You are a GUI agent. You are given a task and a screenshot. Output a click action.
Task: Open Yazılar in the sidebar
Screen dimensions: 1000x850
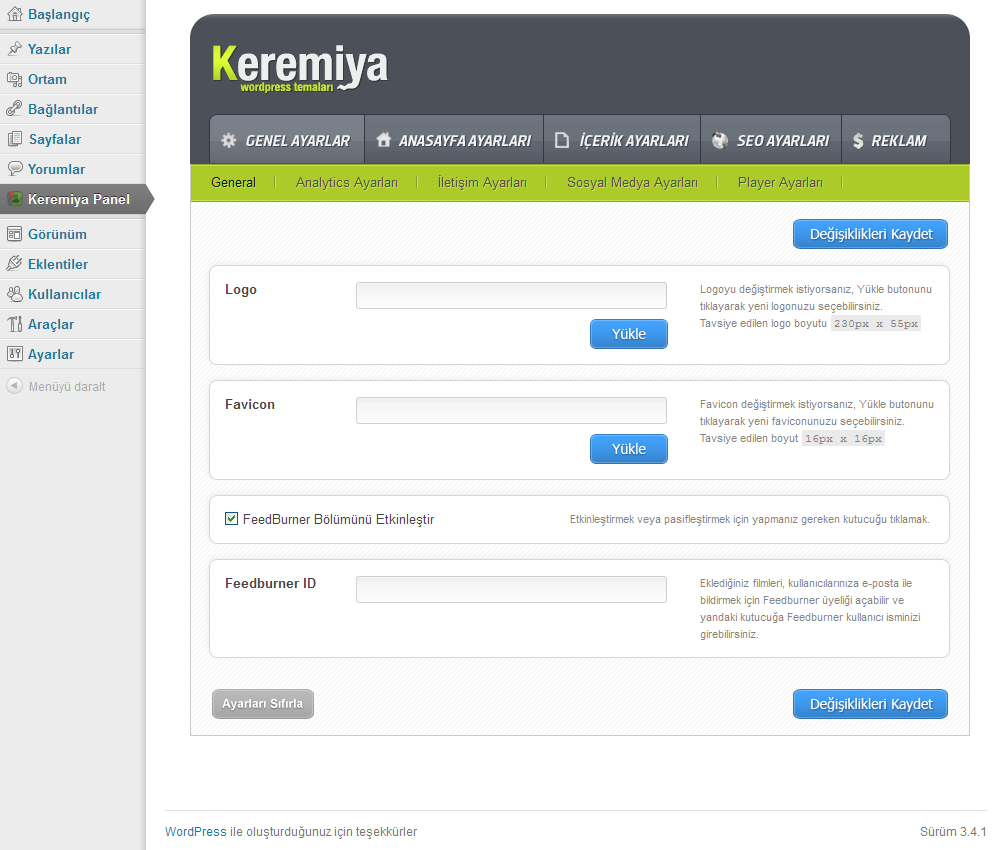click(50, 49)
